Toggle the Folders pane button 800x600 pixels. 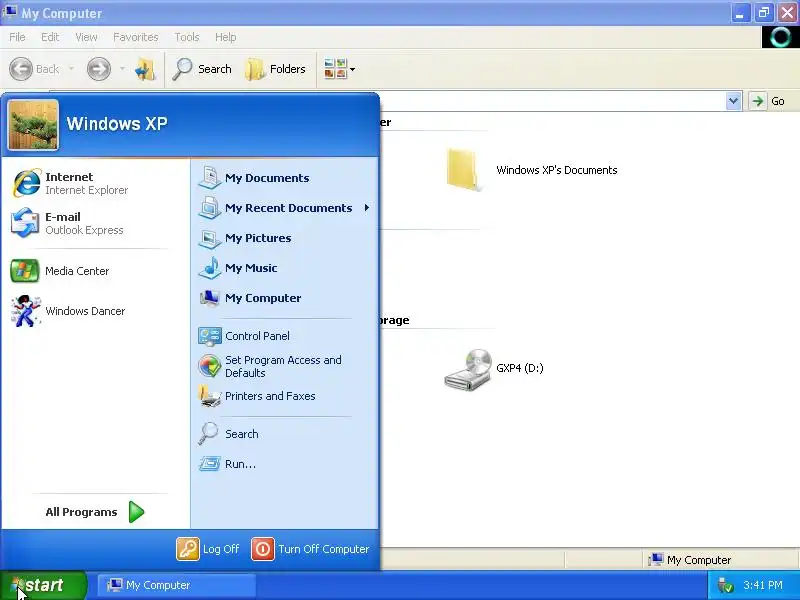276,69
